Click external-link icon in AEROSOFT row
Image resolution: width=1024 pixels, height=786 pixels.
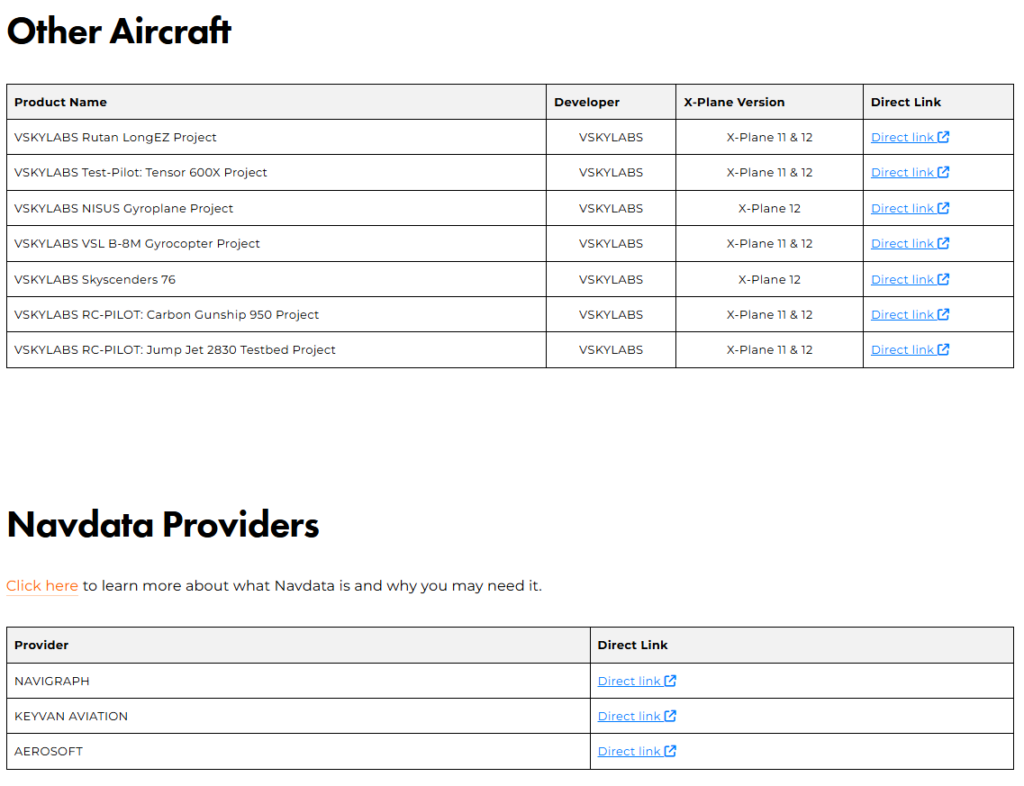tap(670, 751)
